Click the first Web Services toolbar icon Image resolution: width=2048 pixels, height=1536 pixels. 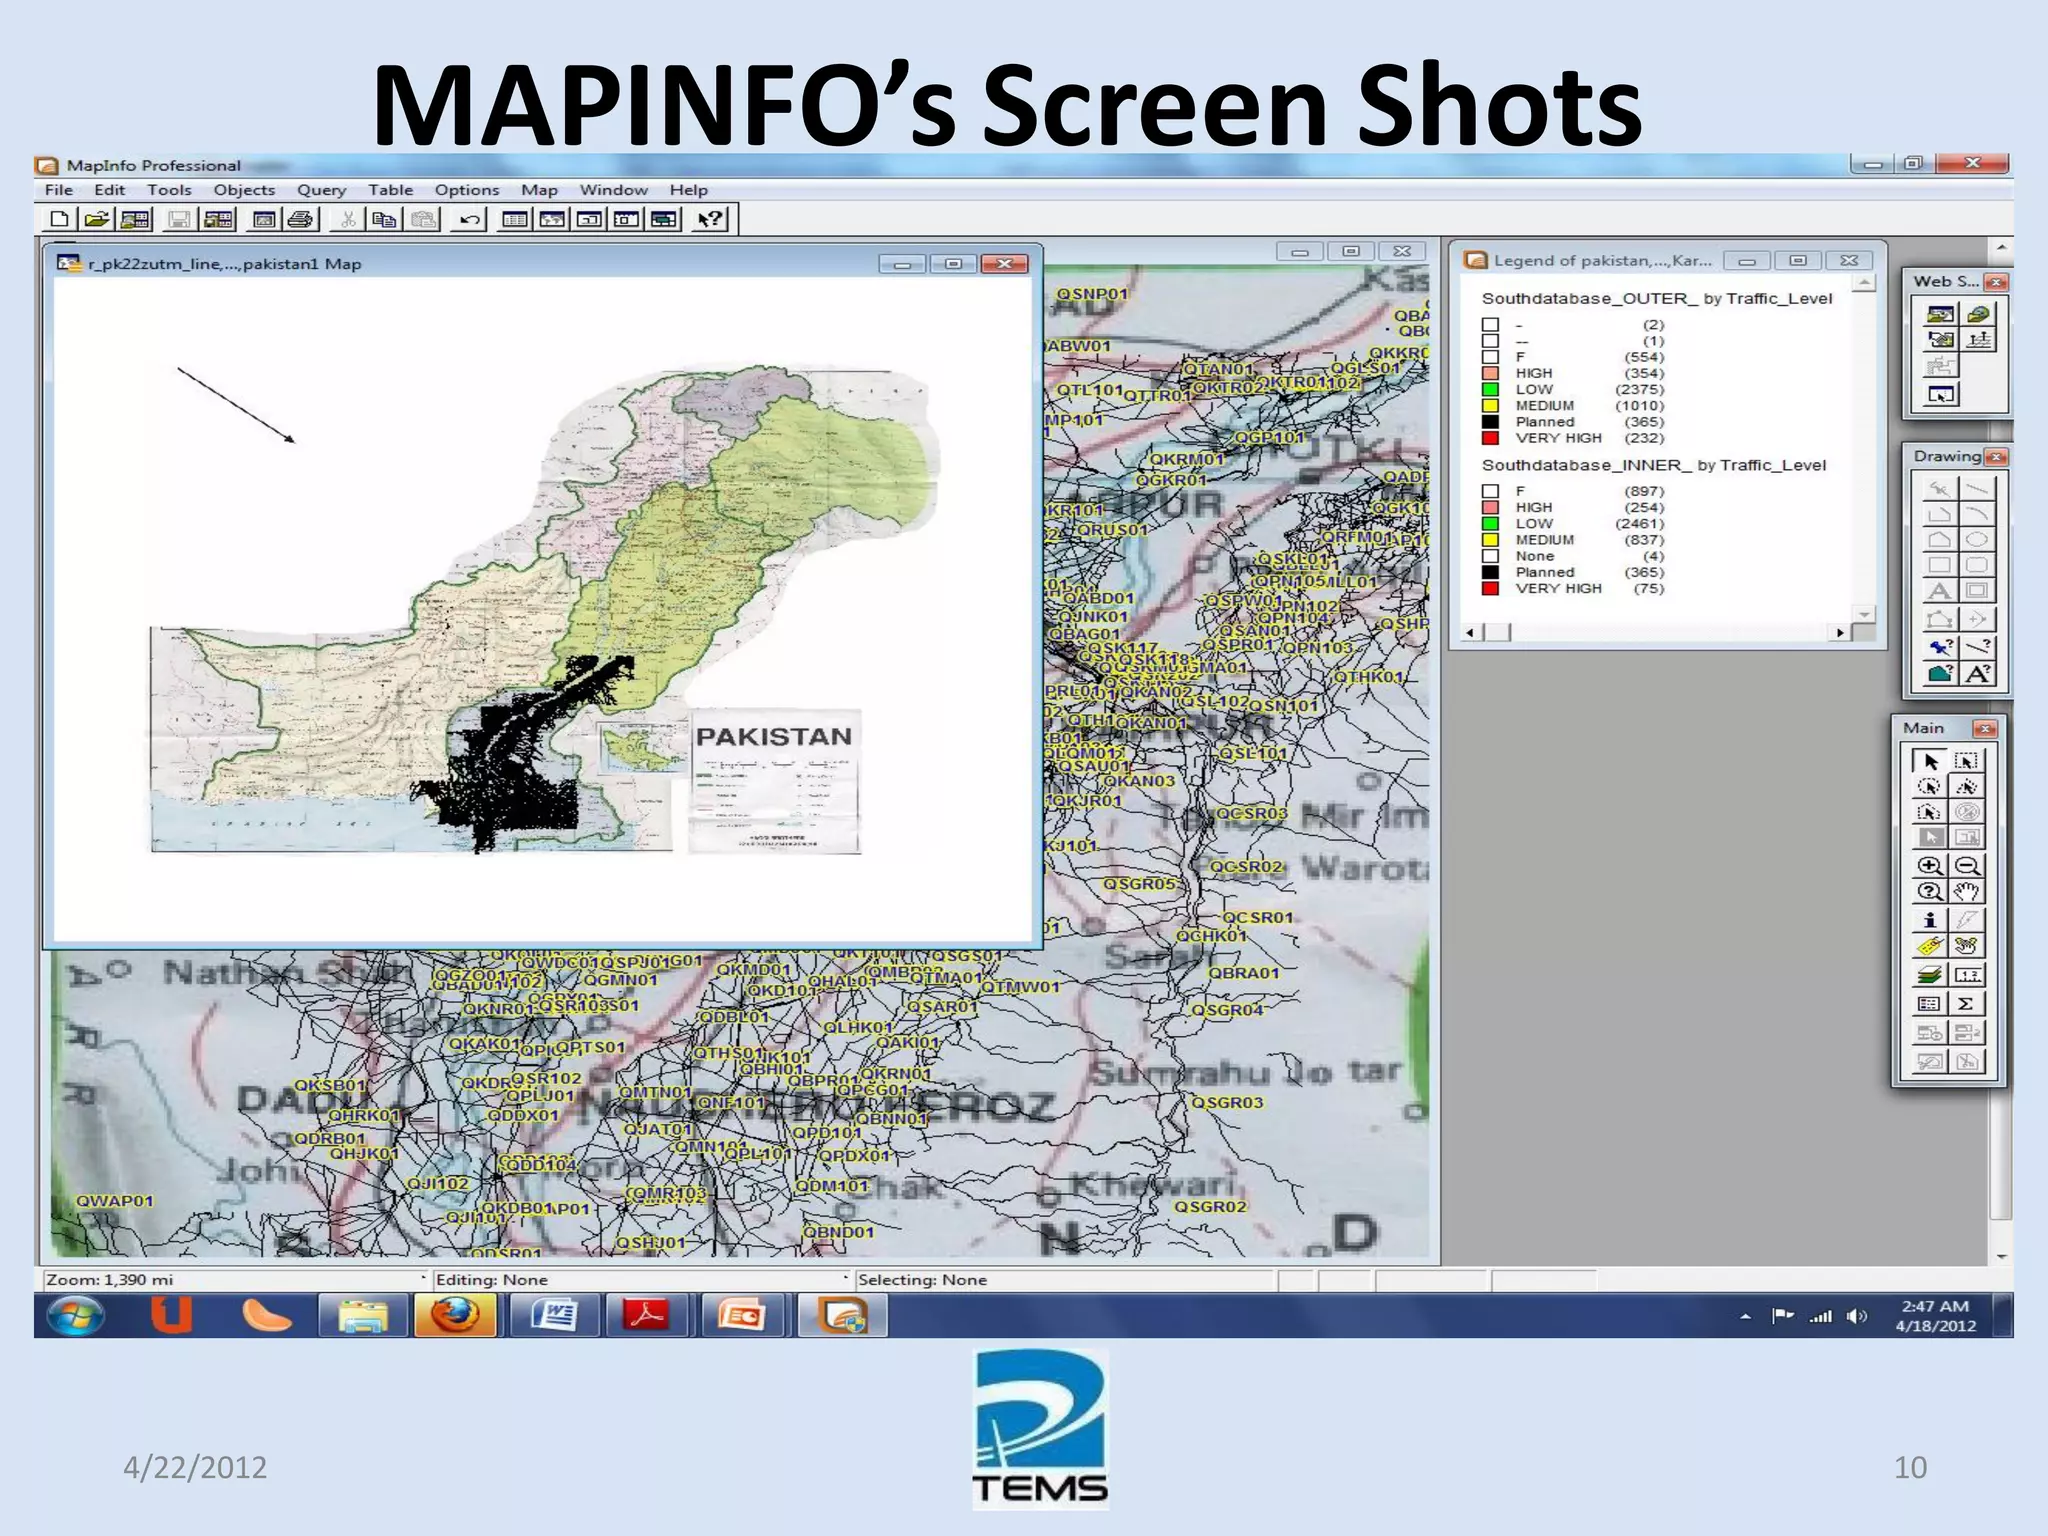tap(1940, 314)
